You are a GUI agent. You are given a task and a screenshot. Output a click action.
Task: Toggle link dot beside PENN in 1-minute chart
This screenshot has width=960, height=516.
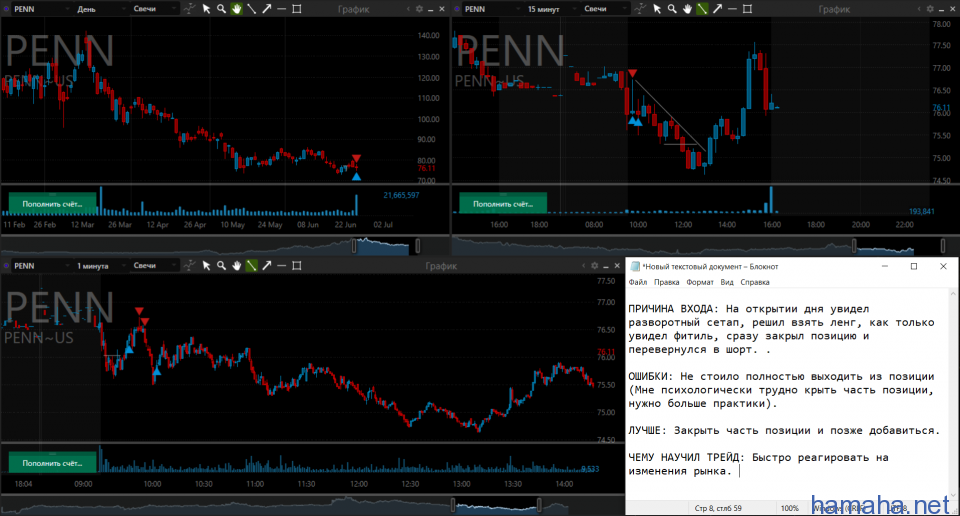click(x=6, y=266)
